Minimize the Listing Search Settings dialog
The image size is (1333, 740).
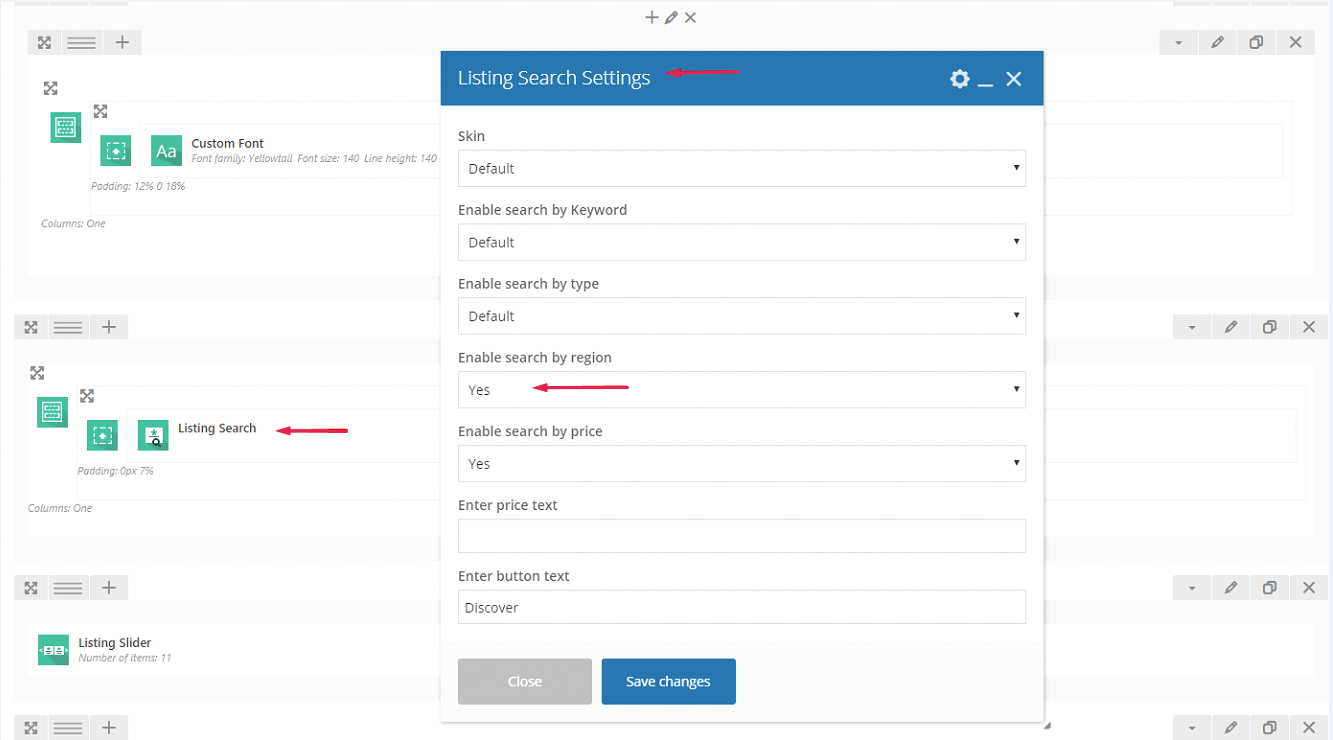click(985, 80)
